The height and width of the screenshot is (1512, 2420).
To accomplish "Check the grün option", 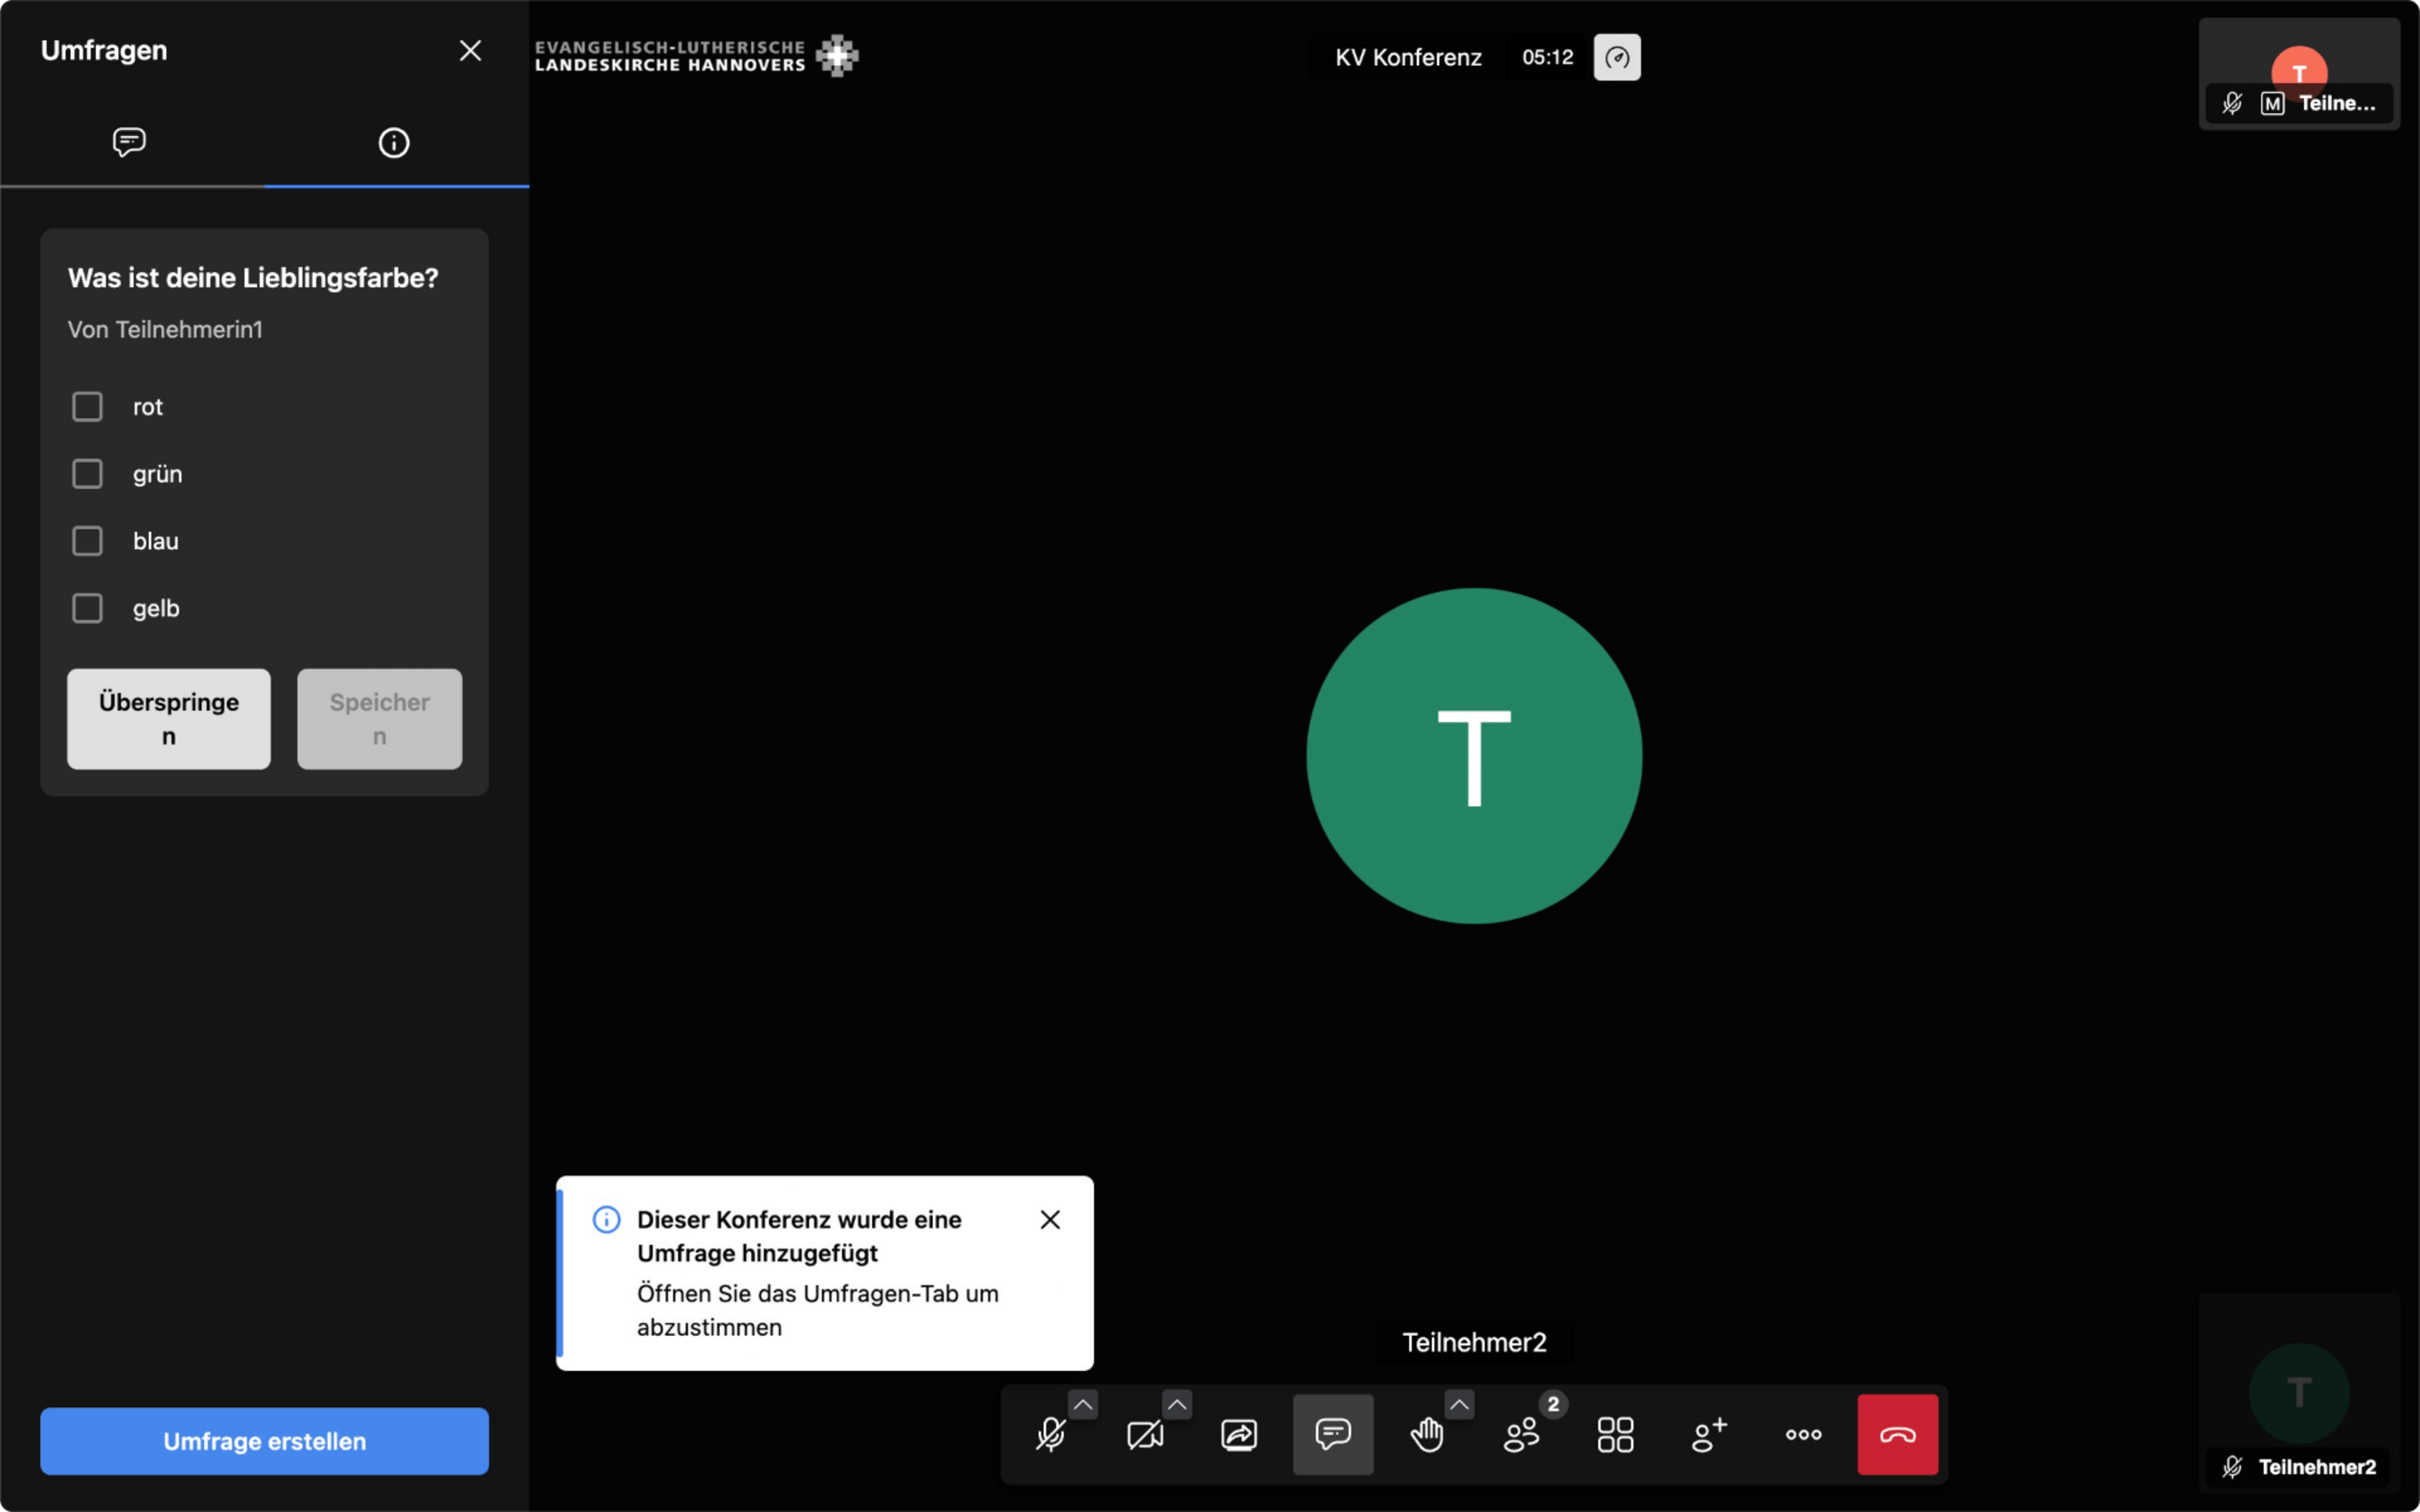I will (x=87, y=473).
